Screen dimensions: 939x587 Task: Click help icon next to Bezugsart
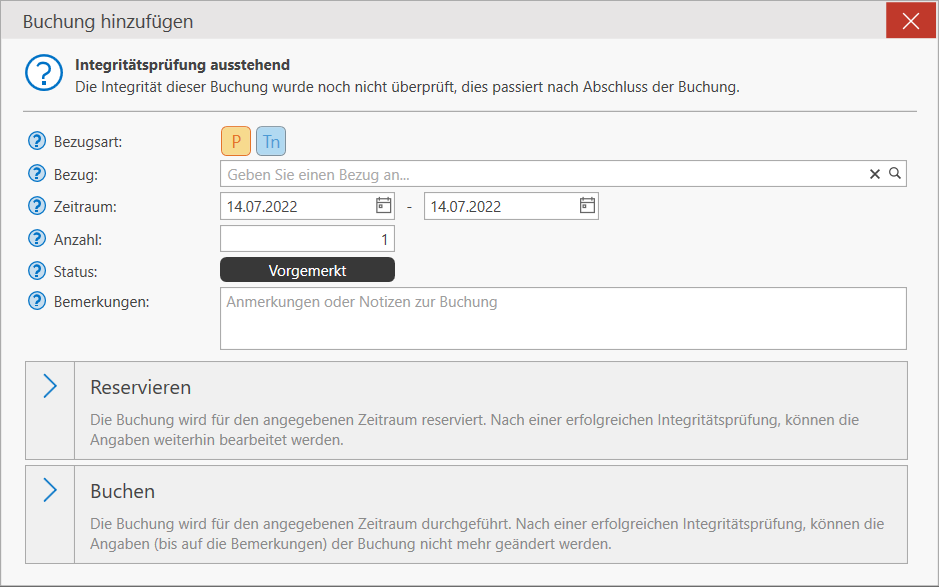pos(37,141)
